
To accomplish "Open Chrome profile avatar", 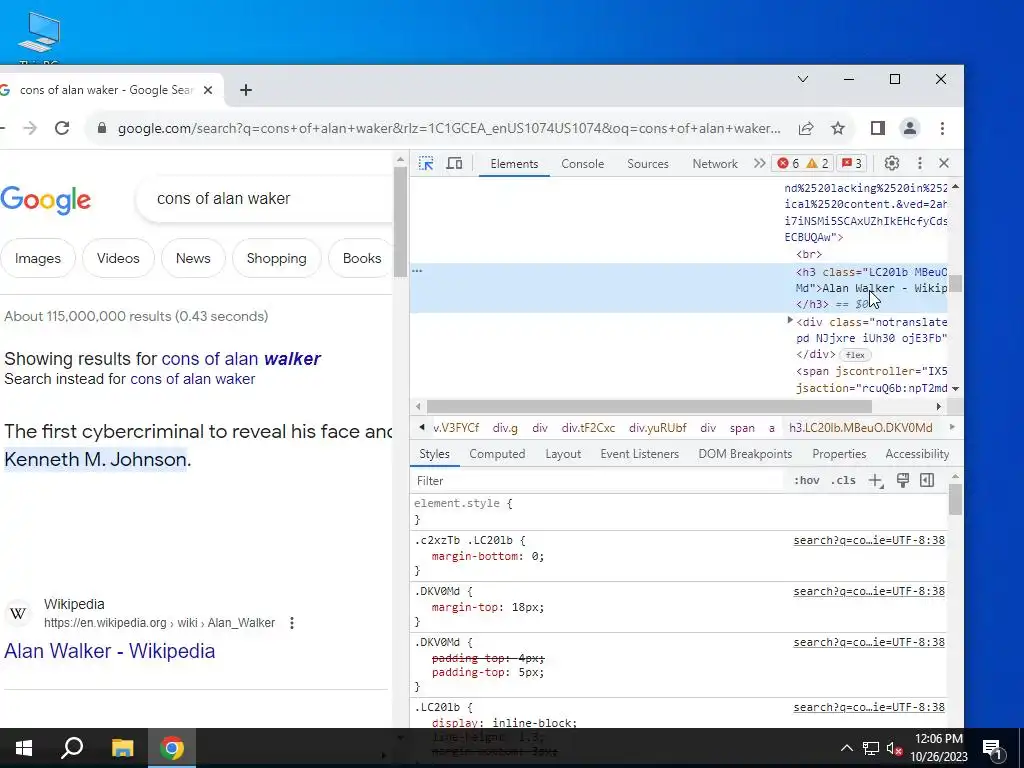I will (x=910, y=128).
